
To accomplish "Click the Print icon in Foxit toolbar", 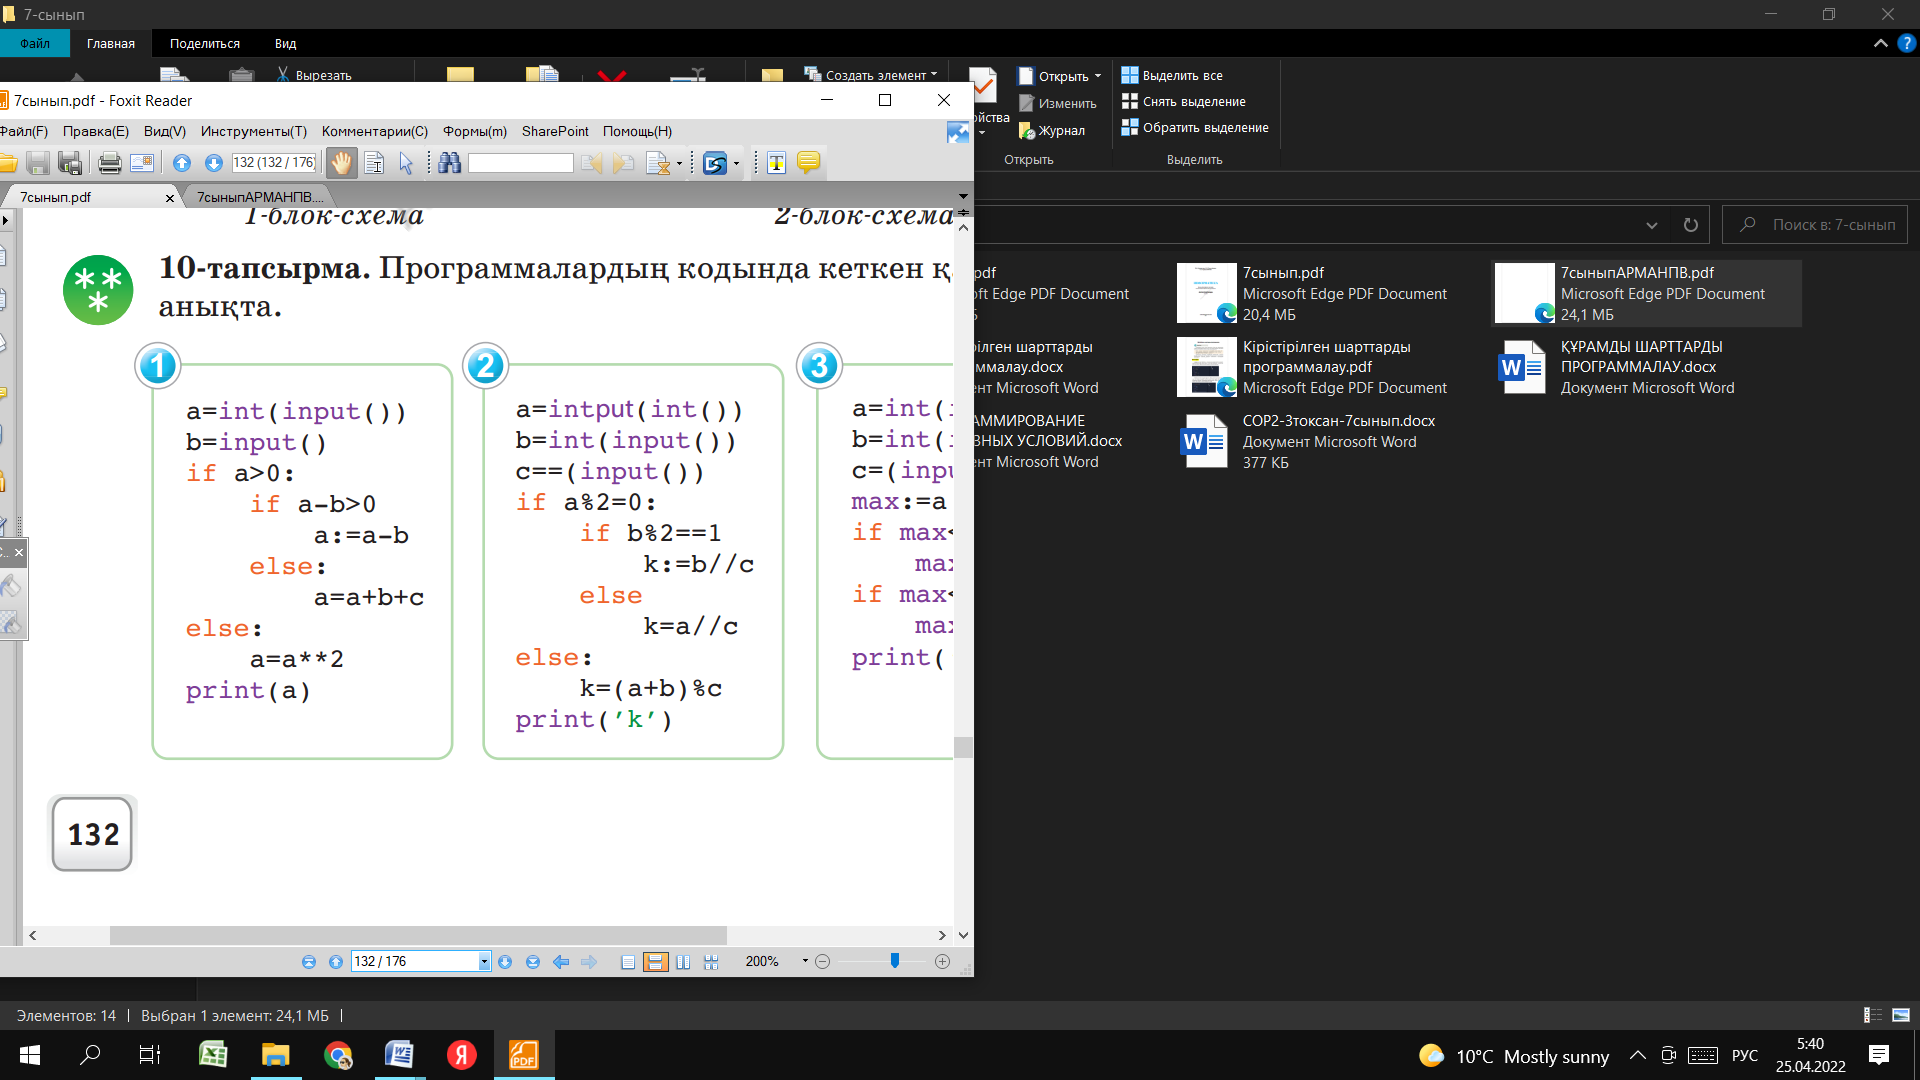I will 110,163.
